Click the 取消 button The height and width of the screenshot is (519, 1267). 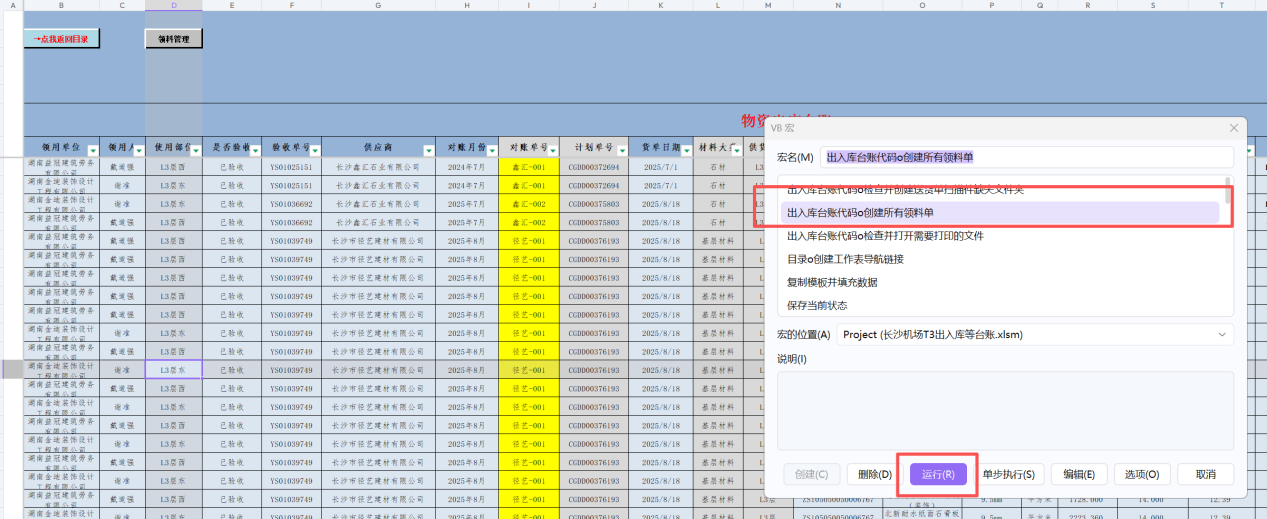[1206, 474]
